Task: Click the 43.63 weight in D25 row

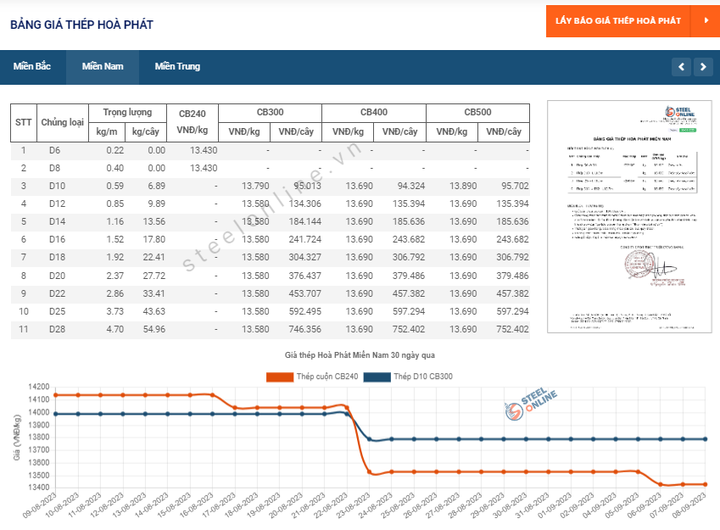Action: 154,312
